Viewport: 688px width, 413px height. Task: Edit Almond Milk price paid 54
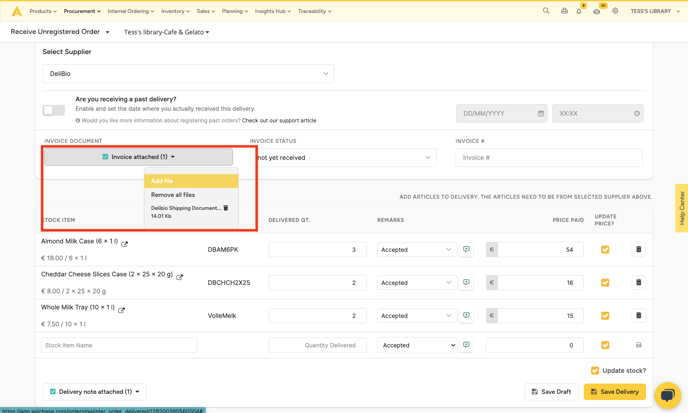(x=540, y=249)
